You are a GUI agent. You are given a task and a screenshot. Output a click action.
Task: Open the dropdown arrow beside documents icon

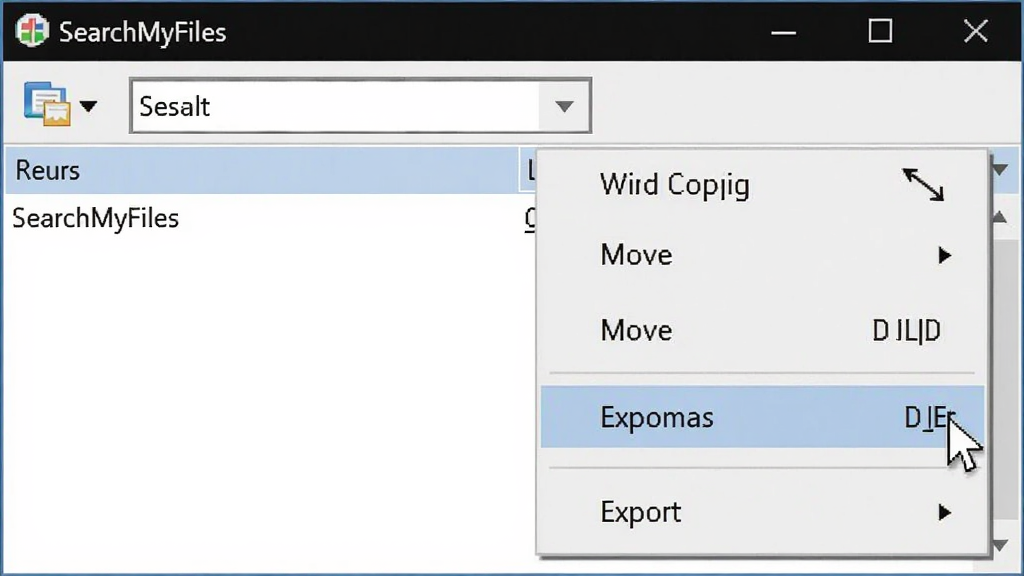pos(88,106)
